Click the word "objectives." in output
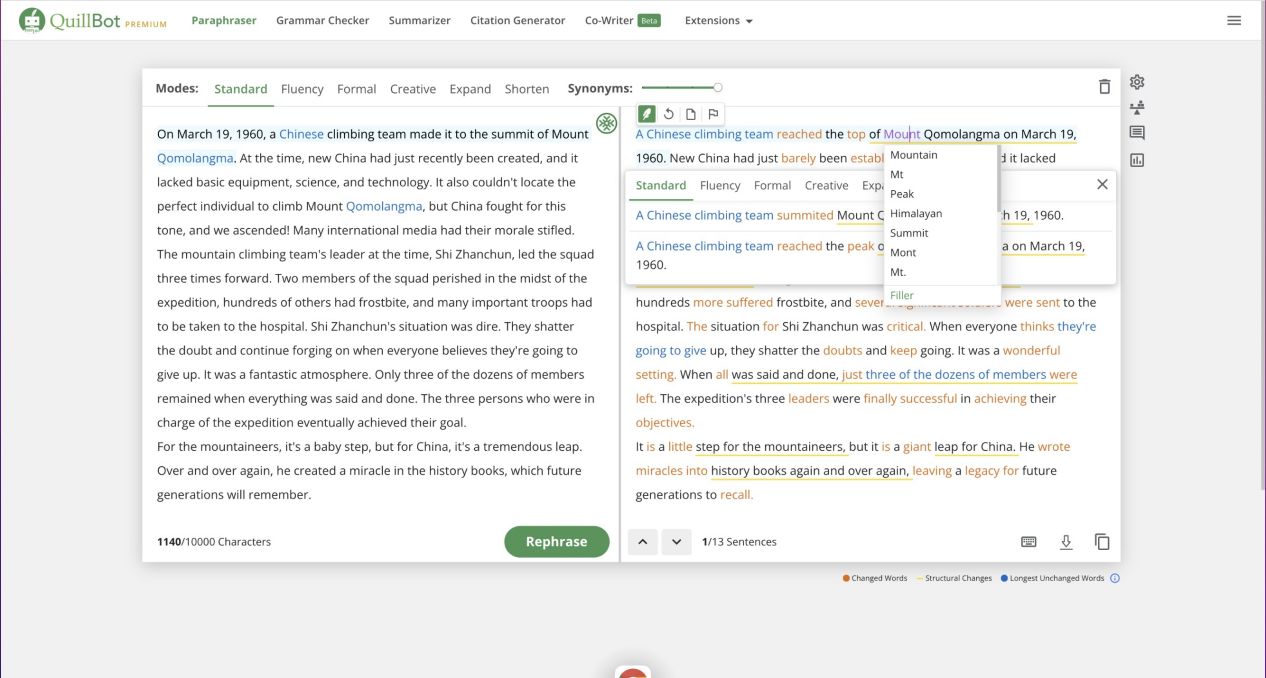This screenshot has width=1266, height=678. pyautogui.click(x=665, y=422)
